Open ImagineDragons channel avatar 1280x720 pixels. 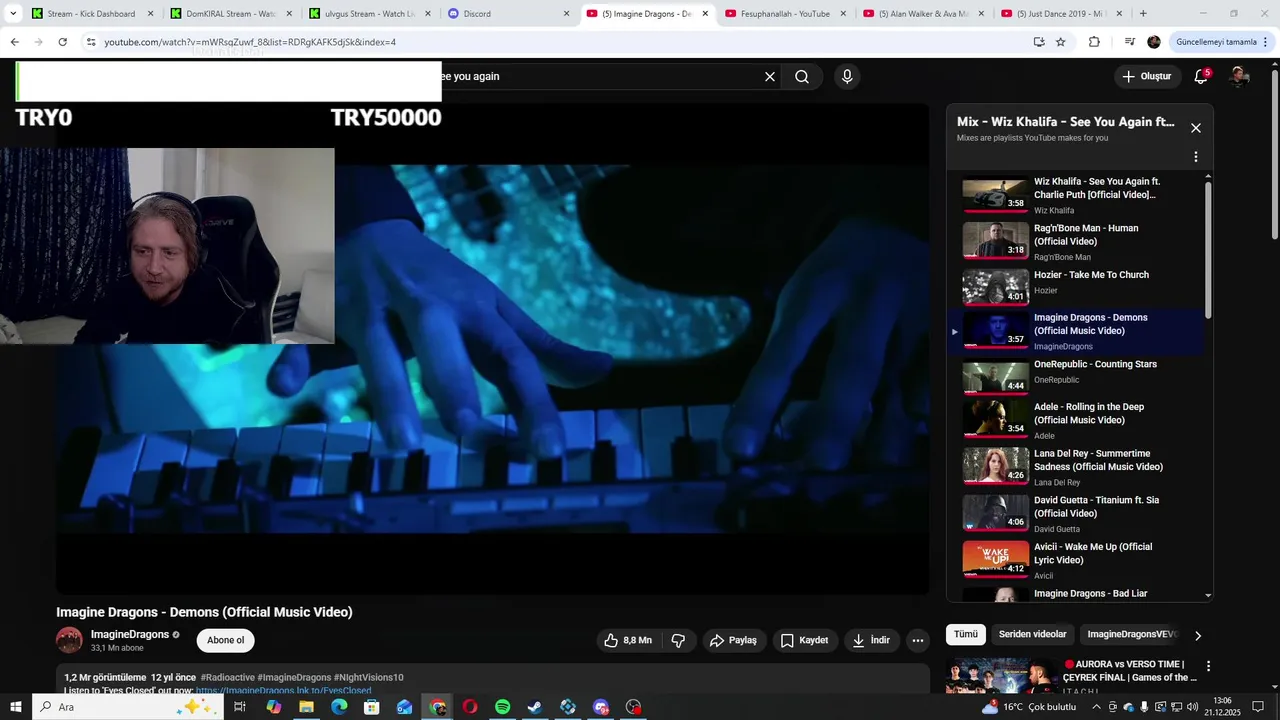[69, 640]
